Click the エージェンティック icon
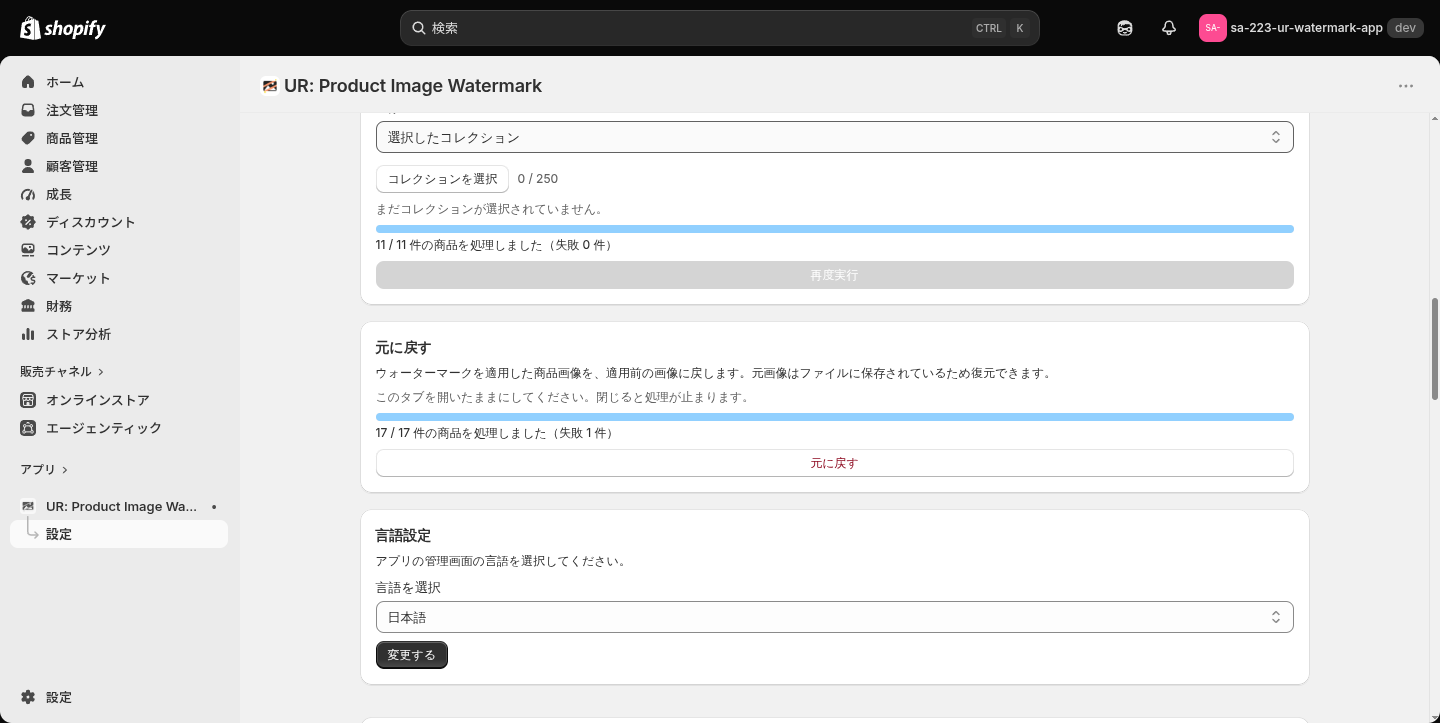 28,428
